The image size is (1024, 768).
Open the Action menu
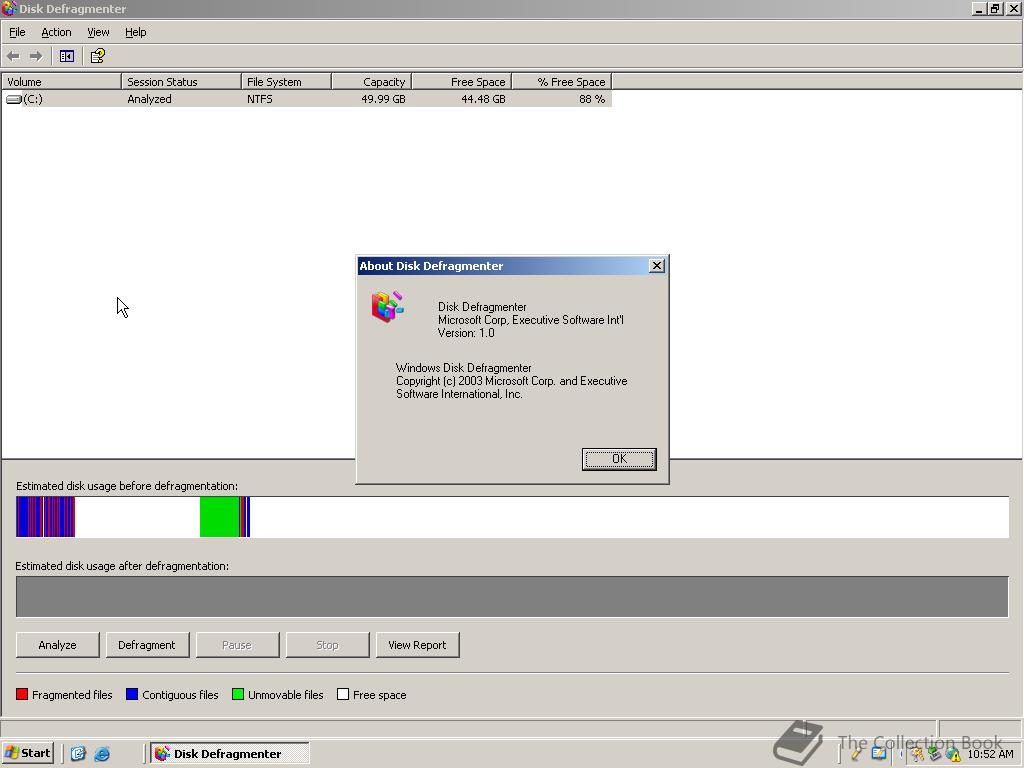click(x=56, y=32)
